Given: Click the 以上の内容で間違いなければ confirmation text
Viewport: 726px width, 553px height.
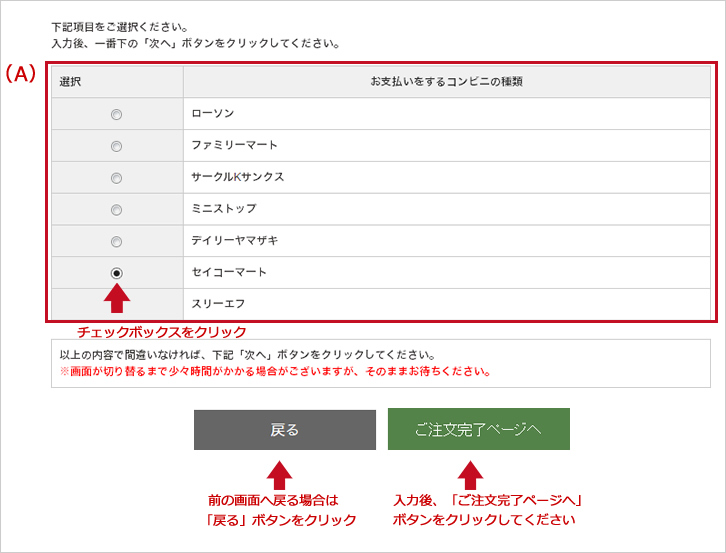Looking at the screenshot, I should pos(248,355).
